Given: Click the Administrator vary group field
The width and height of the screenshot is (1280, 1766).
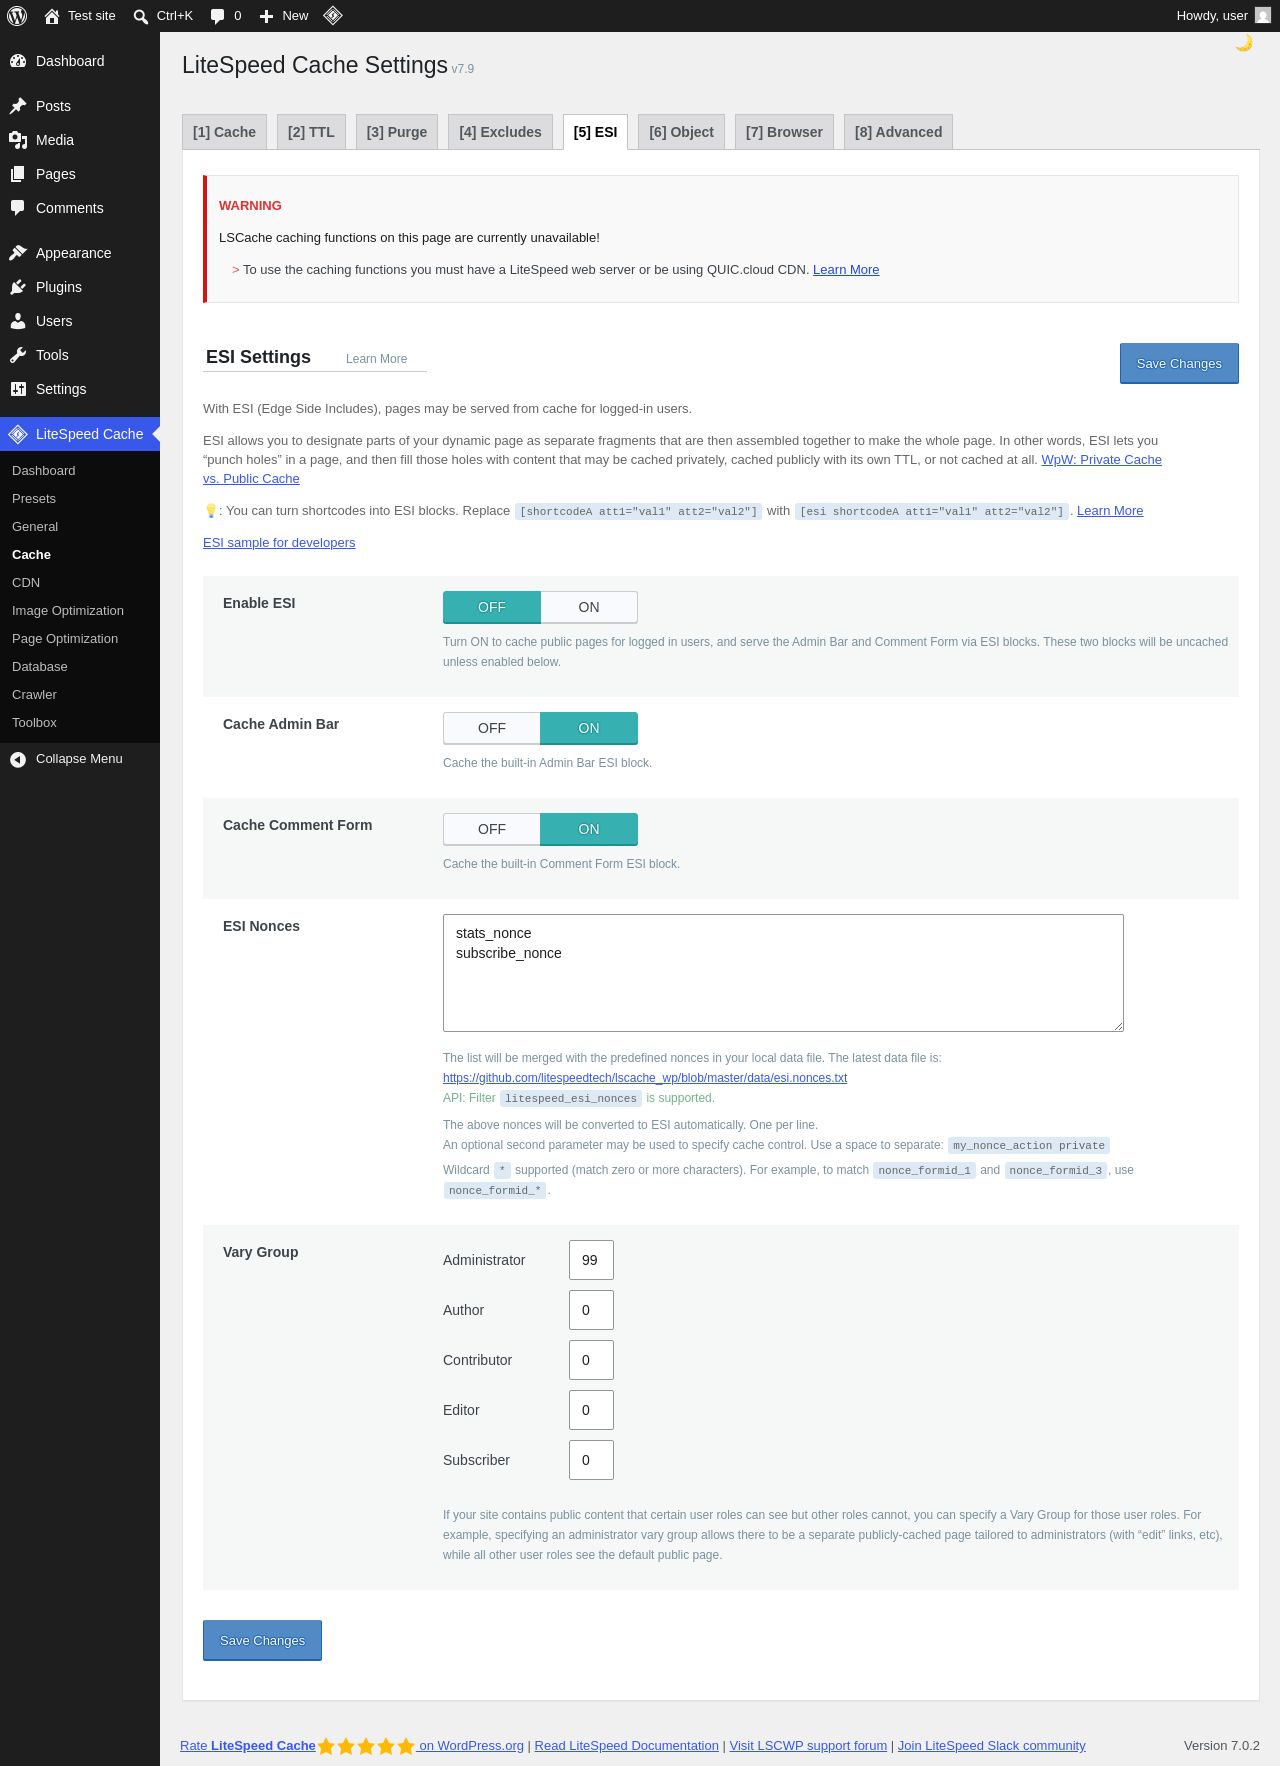Looking at the screenshot, I should tap(591, 1260).
